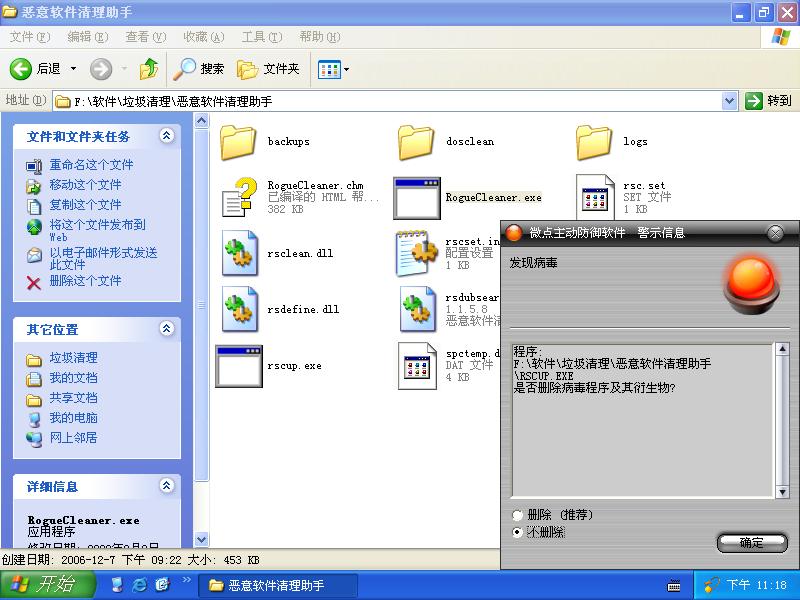800x600 pixels.
Task: Select the rscset configuration file icon
Action: [x=417, y=253]
